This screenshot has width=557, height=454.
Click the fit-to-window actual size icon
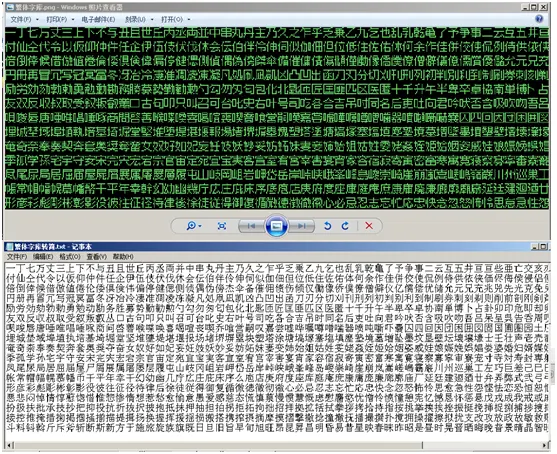[222, 226]
